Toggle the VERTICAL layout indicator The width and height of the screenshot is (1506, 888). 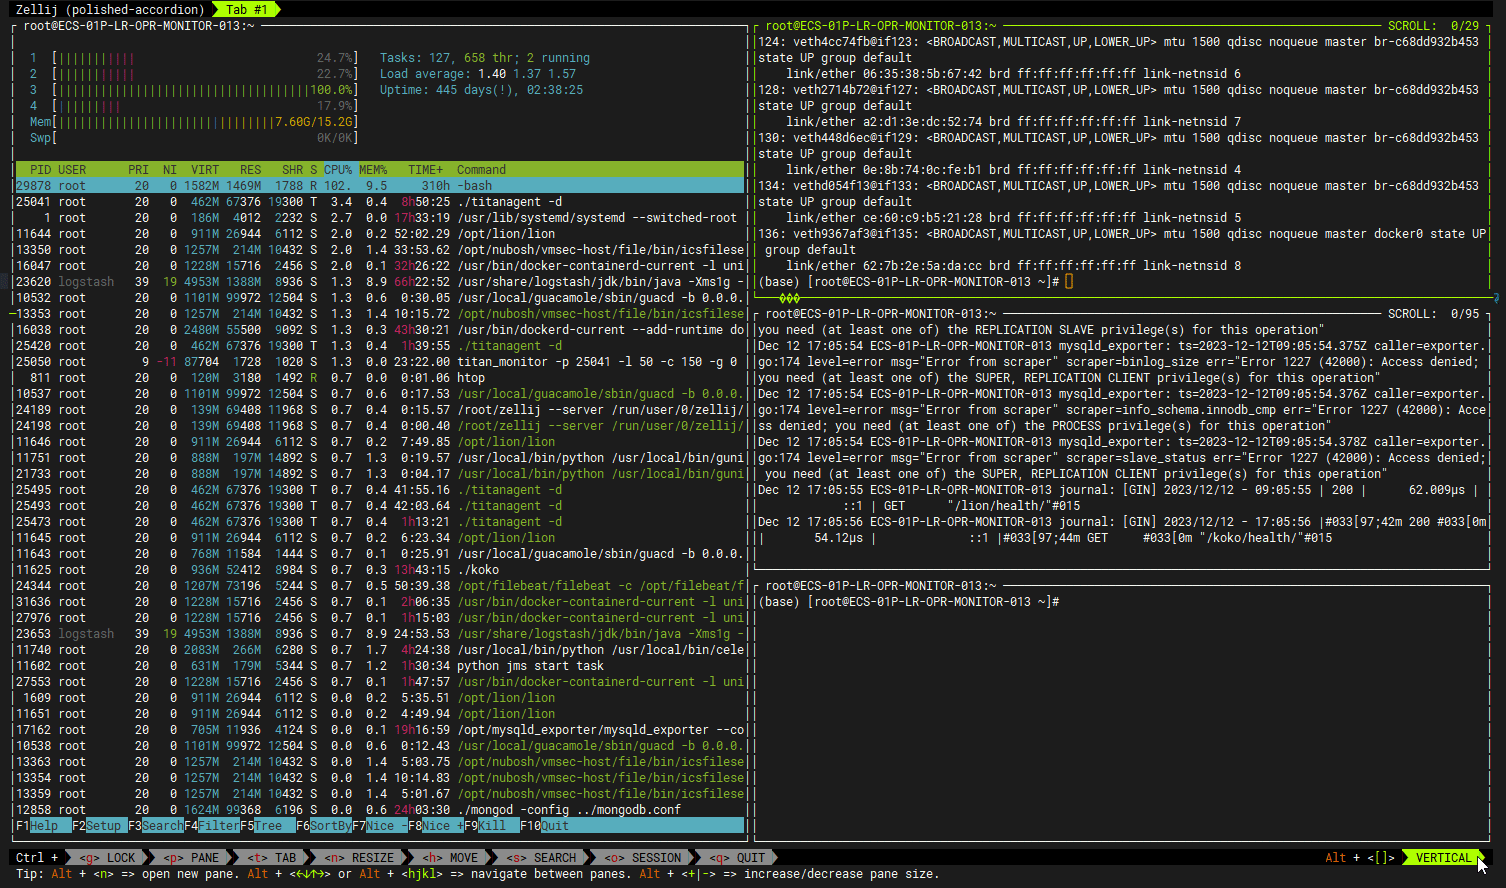click(x=1443, y=858)
